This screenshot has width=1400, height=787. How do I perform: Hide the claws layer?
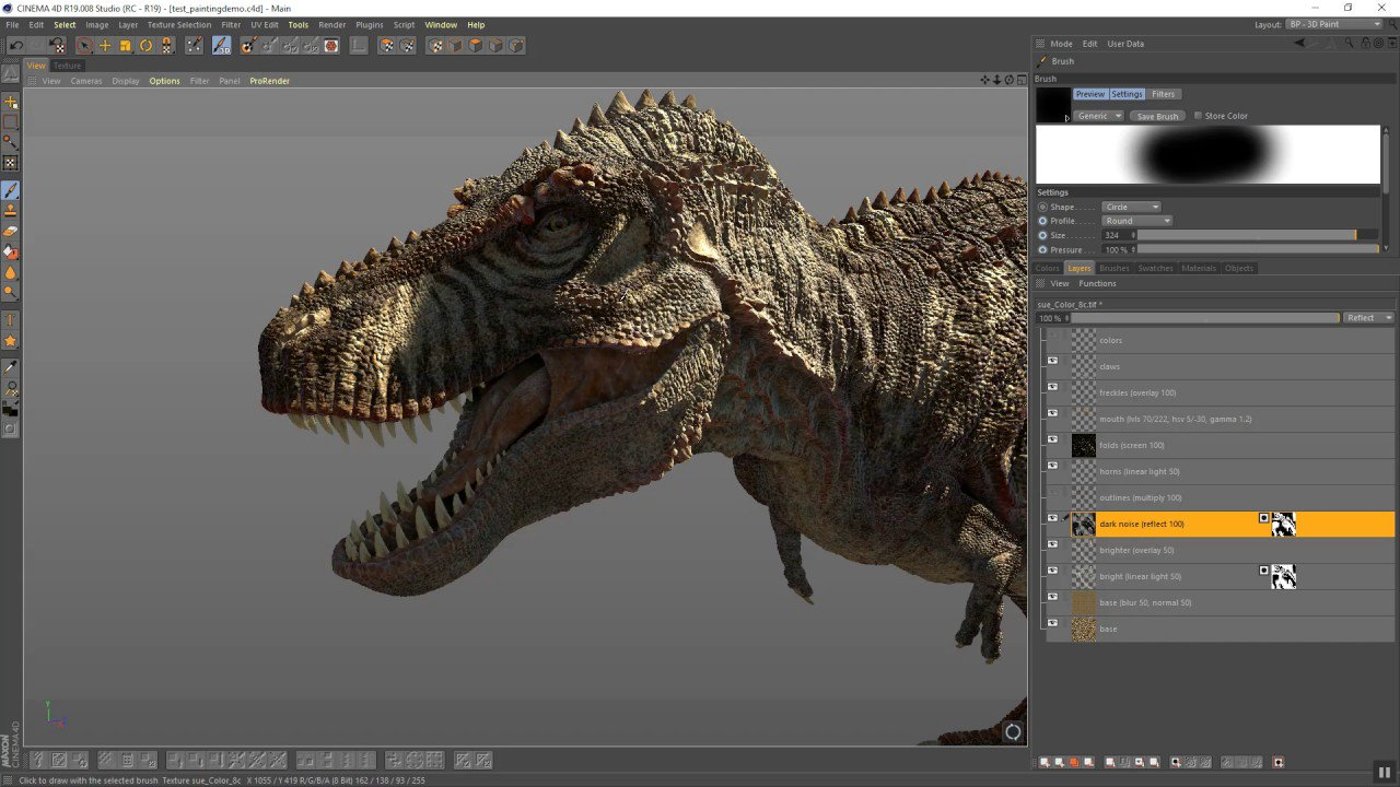[1052, 361]
